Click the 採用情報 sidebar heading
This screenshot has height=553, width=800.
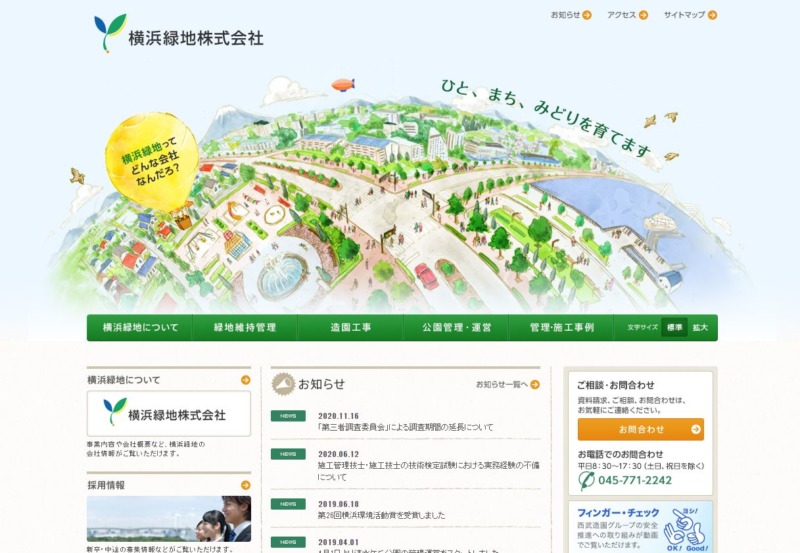pyautogui.click(x=106, y=485)
